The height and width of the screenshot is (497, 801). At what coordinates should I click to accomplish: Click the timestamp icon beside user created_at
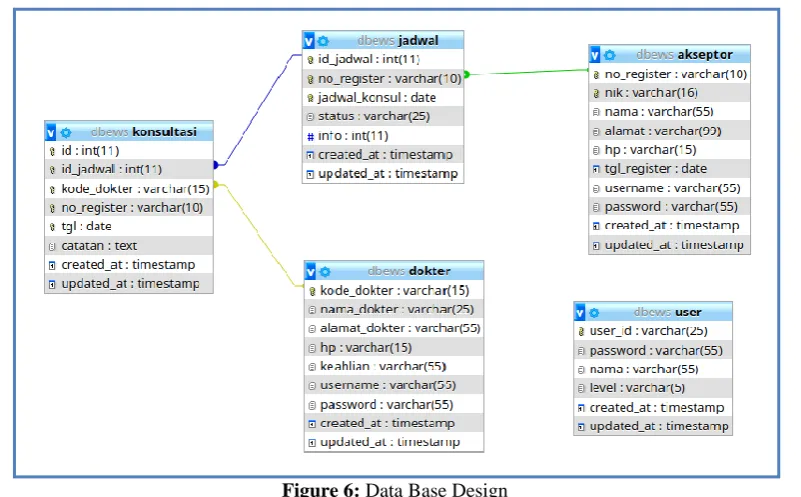(581, 408)
